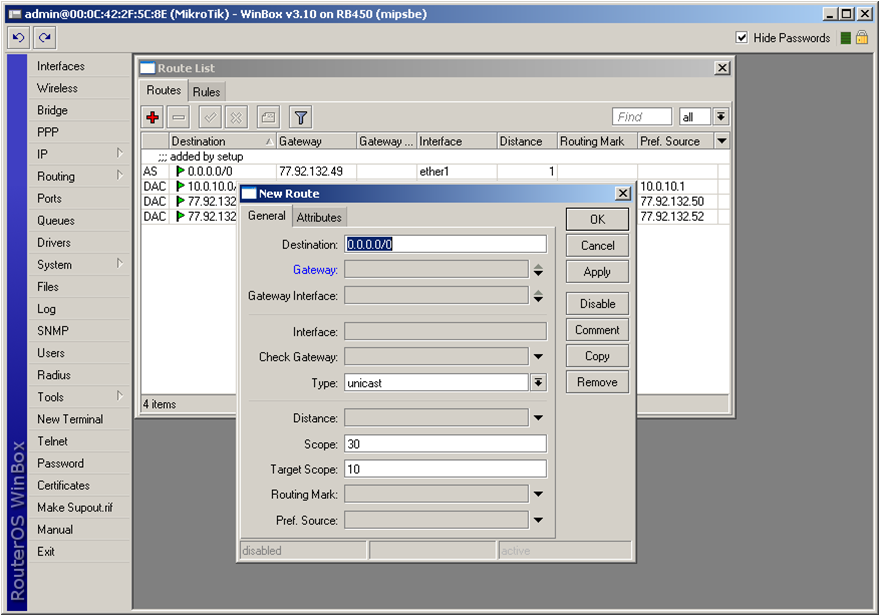The width and height of the screenshot is (880, 616).
Task: Click the Comment icon in the Route List toolbar
Action: [x=268, y=117]
